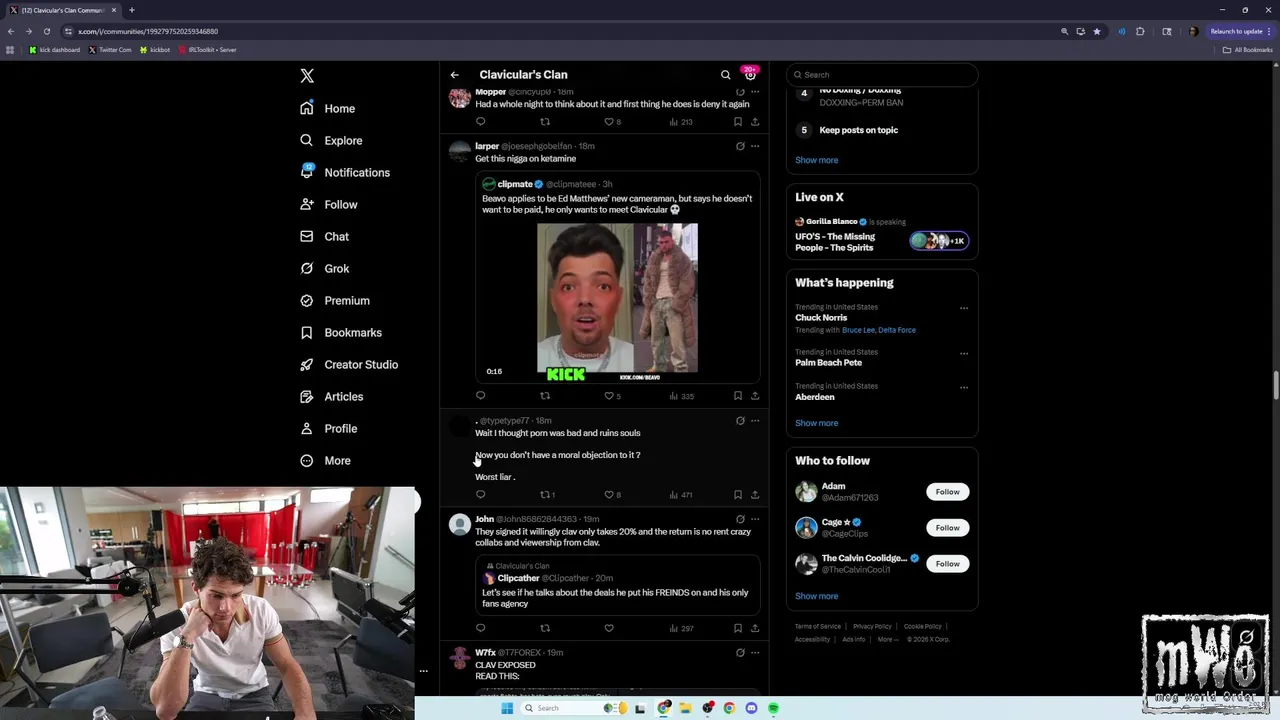Follow Cage

tap(947, 528)
